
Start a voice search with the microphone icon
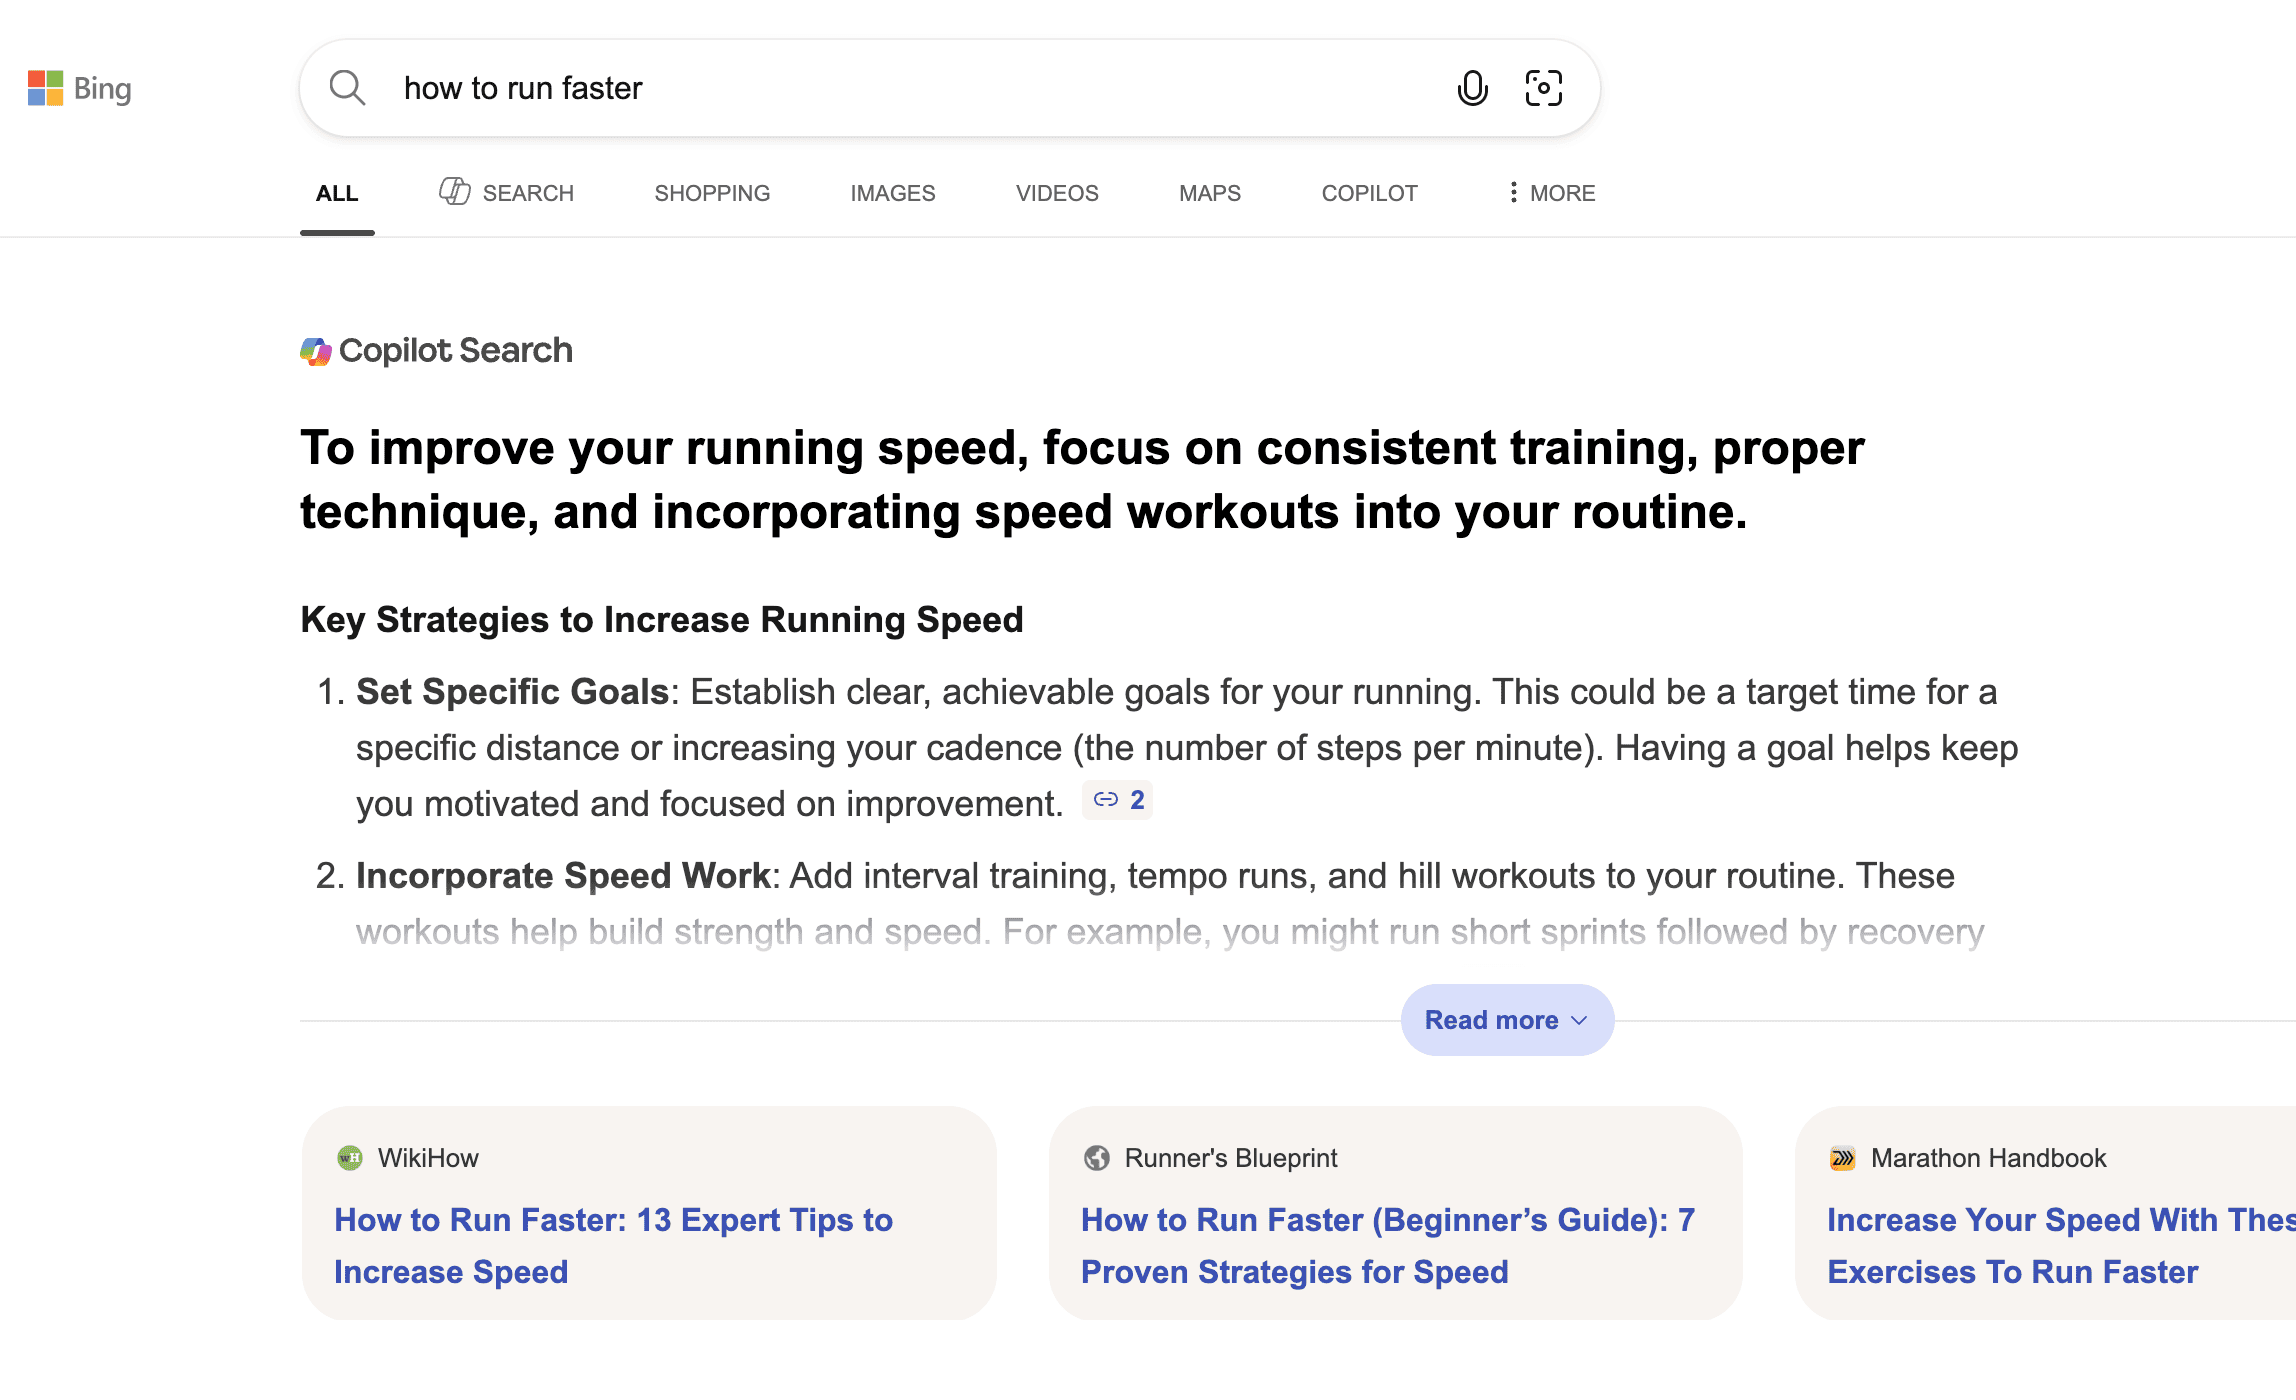[1472, 88]
